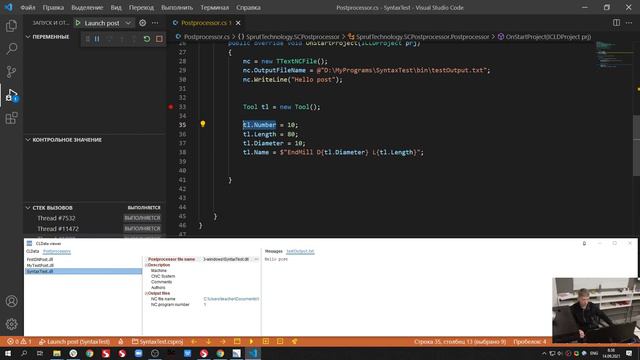Open the Справка menu
This screenshot has height=360, width=640.
click(x=248, y=7)
